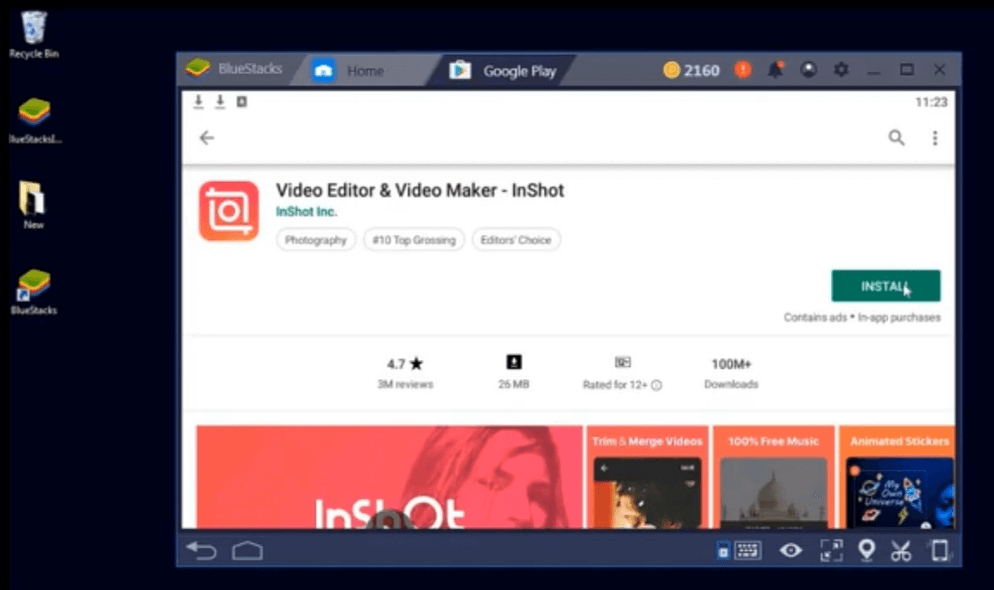Screen dimensions: 994x590
Task: Open the 4.7 star rating reviews
Action: pyautogui.click(x=405, y=373)
